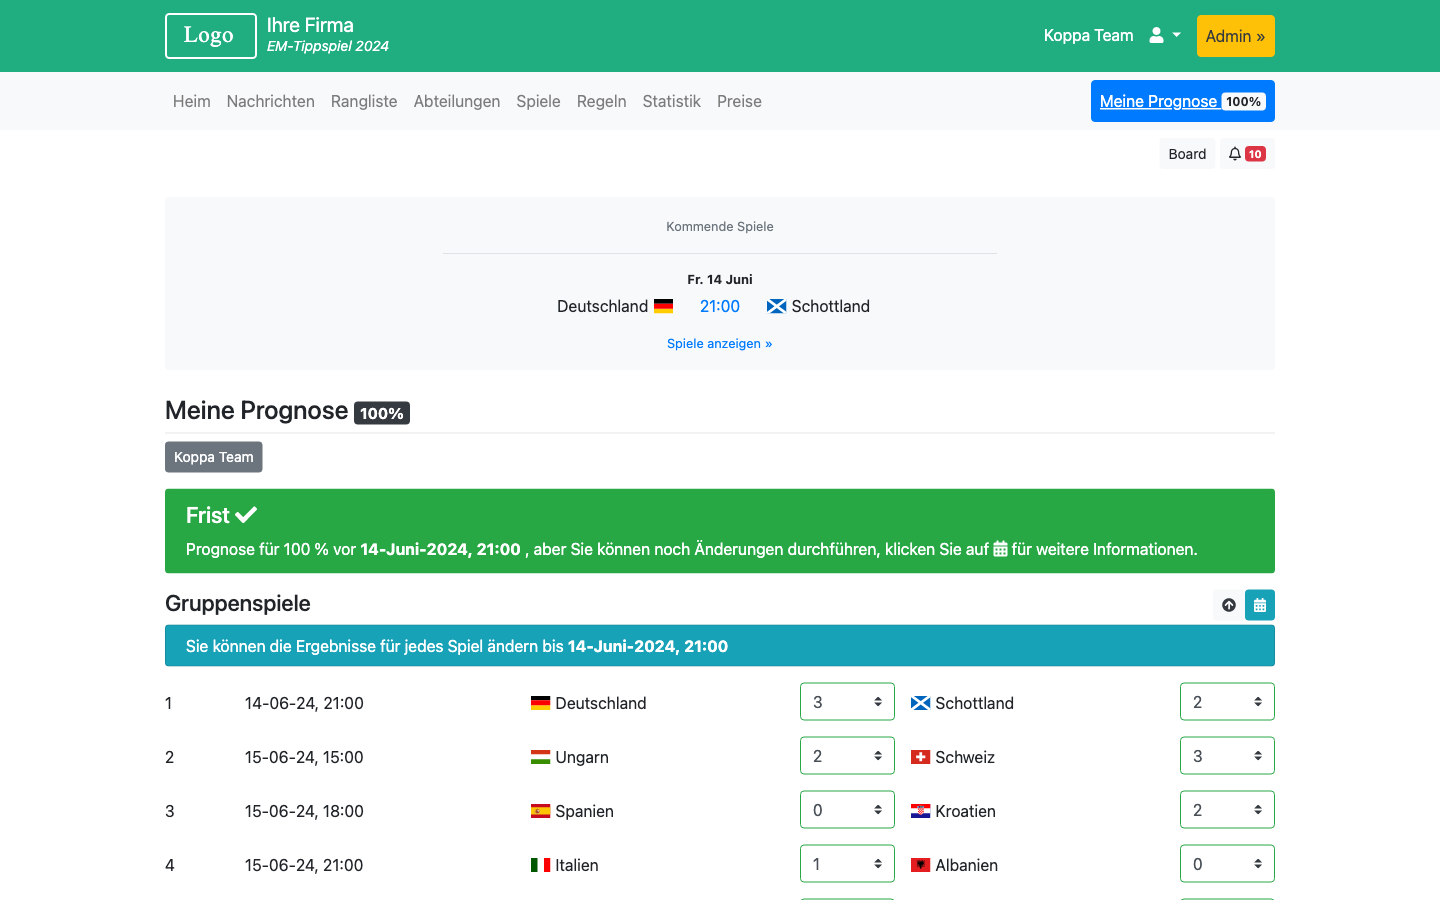The width and height of the screenshot is (1440, 900).
Task: Click the yellow Admin » button
Action: (1236, 36)
